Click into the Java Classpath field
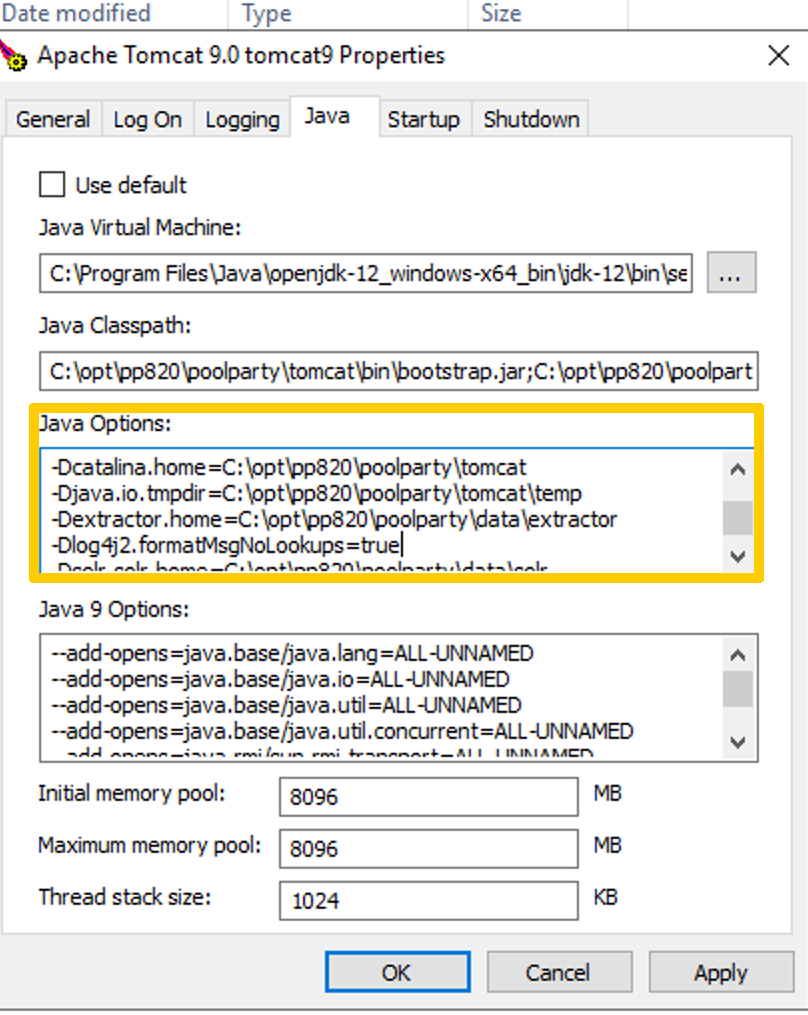 tap(399, 371)
